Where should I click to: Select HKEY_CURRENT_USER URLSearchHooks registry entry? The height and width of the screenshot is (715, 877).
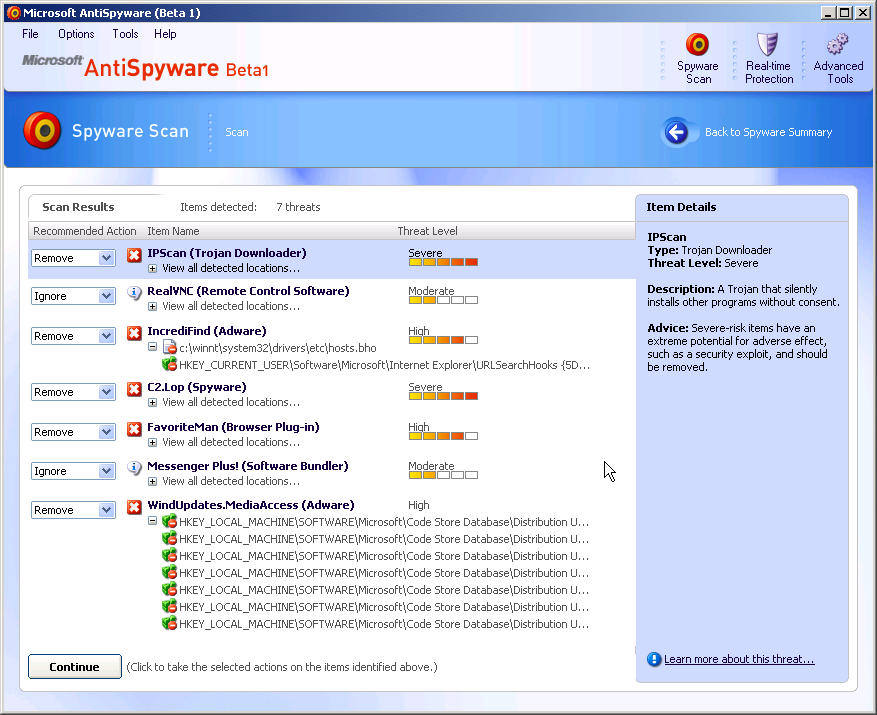384,365
